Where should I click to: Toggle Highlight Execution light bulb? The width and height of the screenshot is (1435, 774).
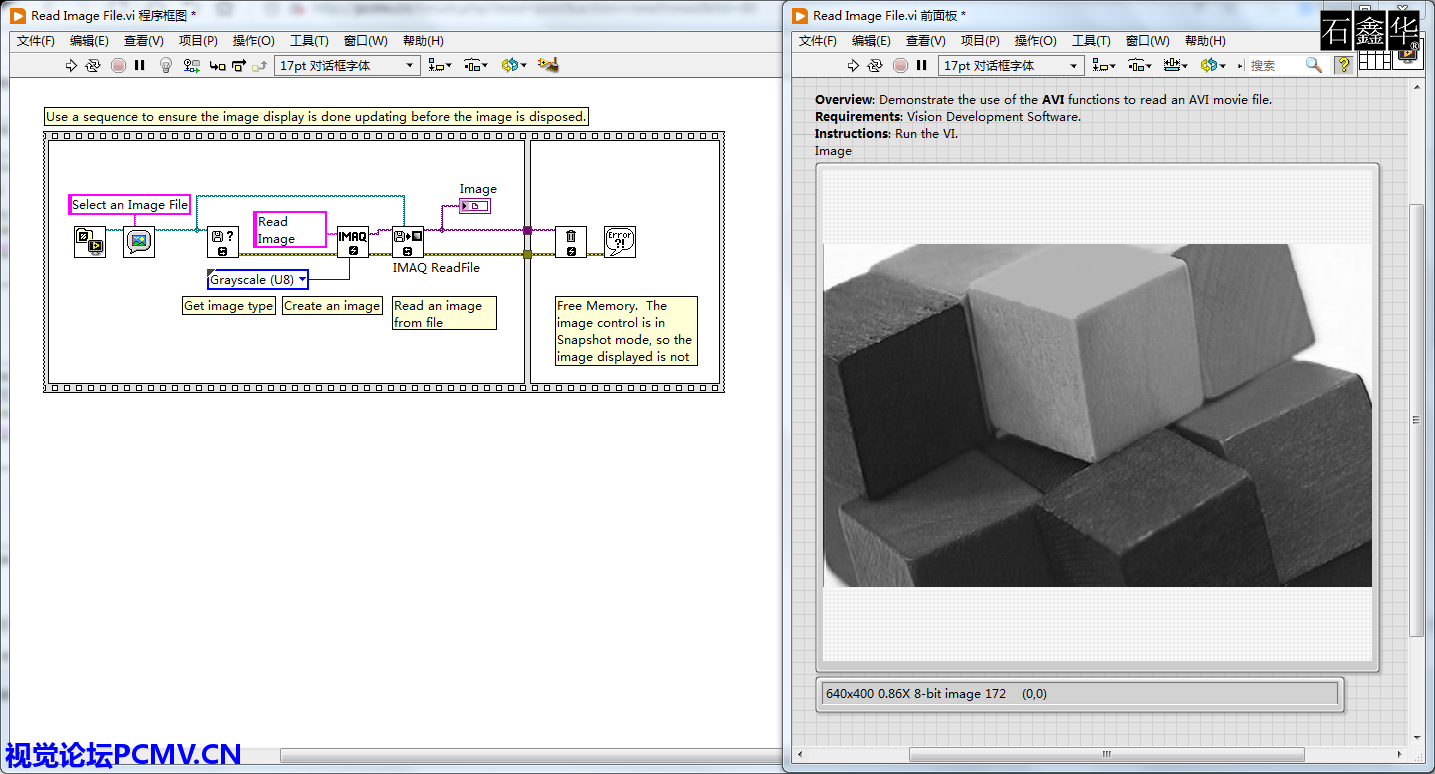tap(167, 66)
